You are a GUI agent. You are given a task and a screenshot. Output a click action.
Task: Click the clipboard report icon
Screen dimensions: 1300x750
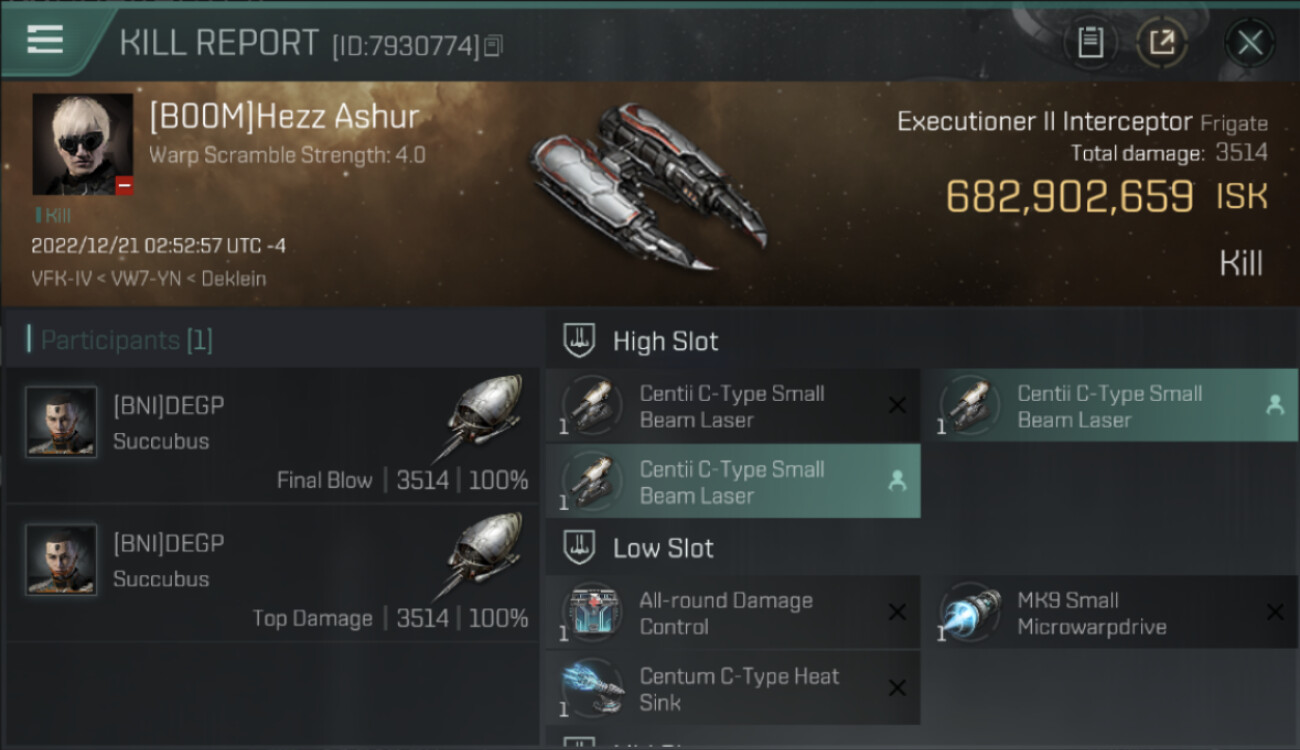coord(1091,42)
